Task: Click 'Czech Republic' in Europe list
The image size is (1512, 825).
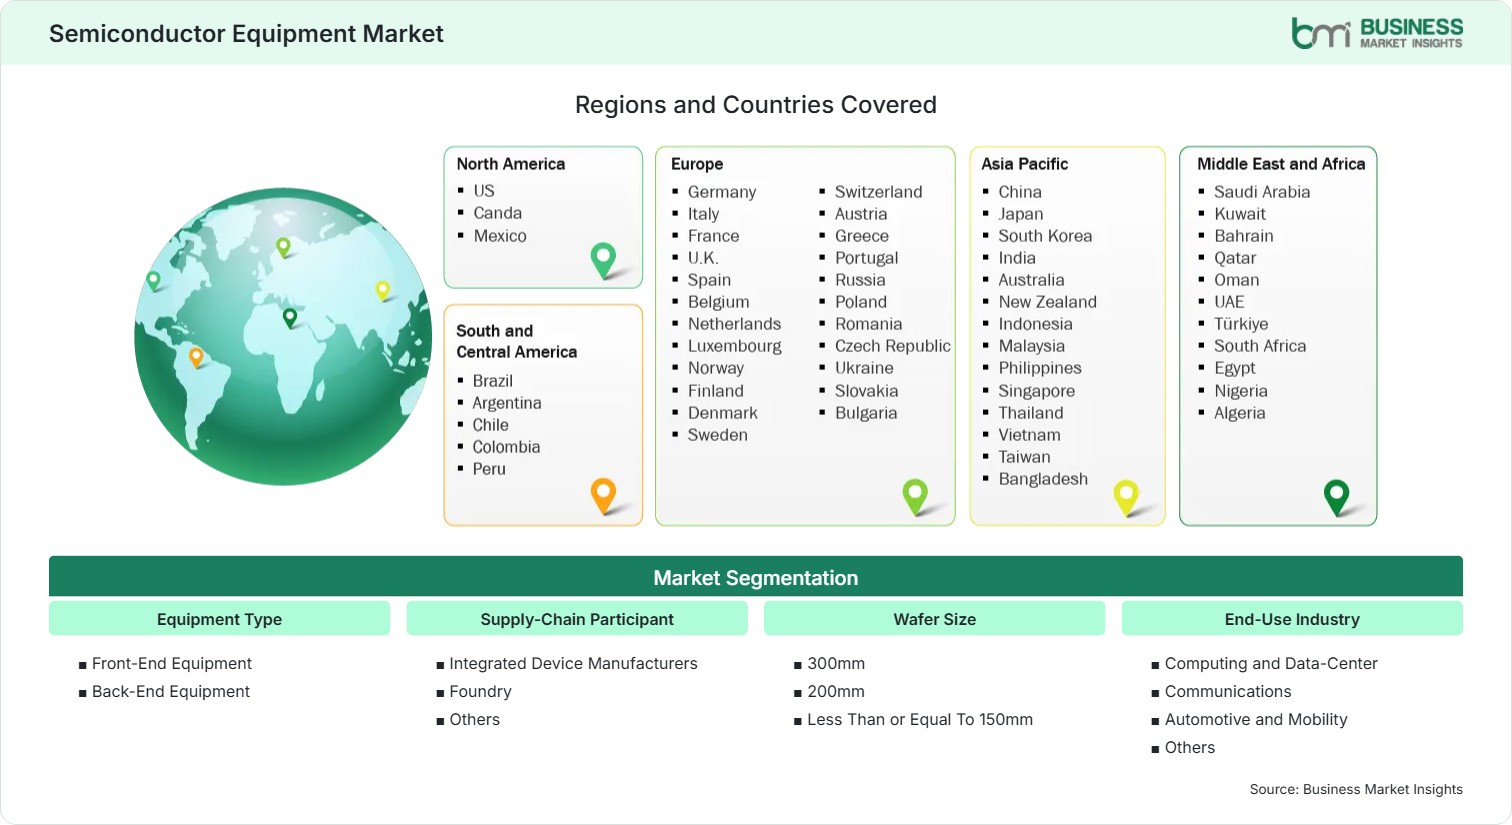Action: pyautogui.click(x=893, y=346)
